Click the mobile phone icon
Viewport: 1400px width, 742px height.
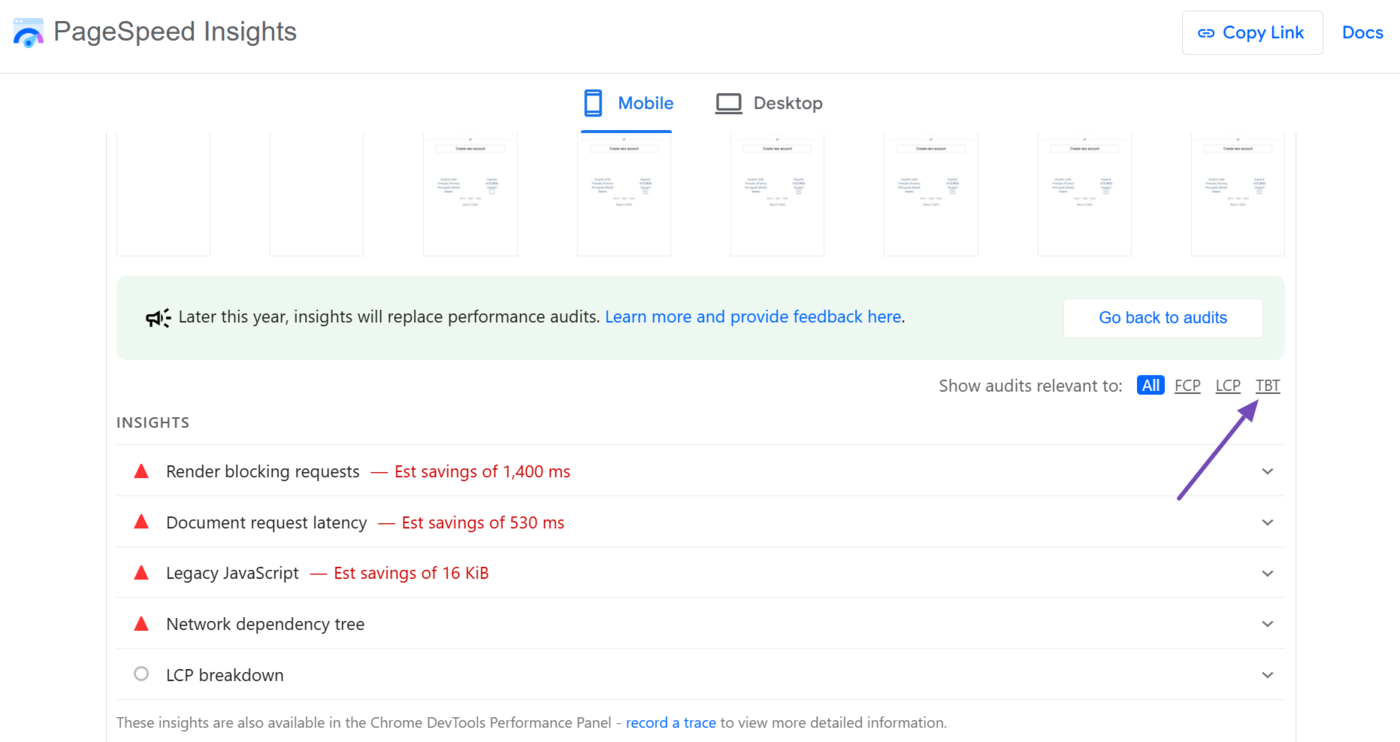(x=593, y=103)
